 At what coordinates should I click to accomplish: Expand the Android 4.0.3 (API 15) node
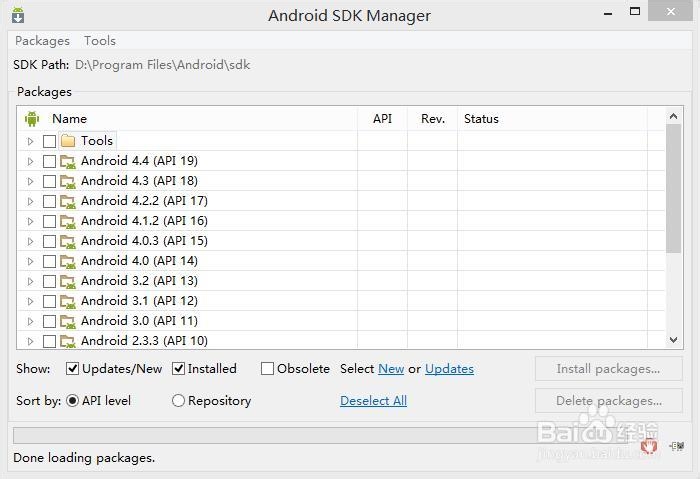[30, 242]
